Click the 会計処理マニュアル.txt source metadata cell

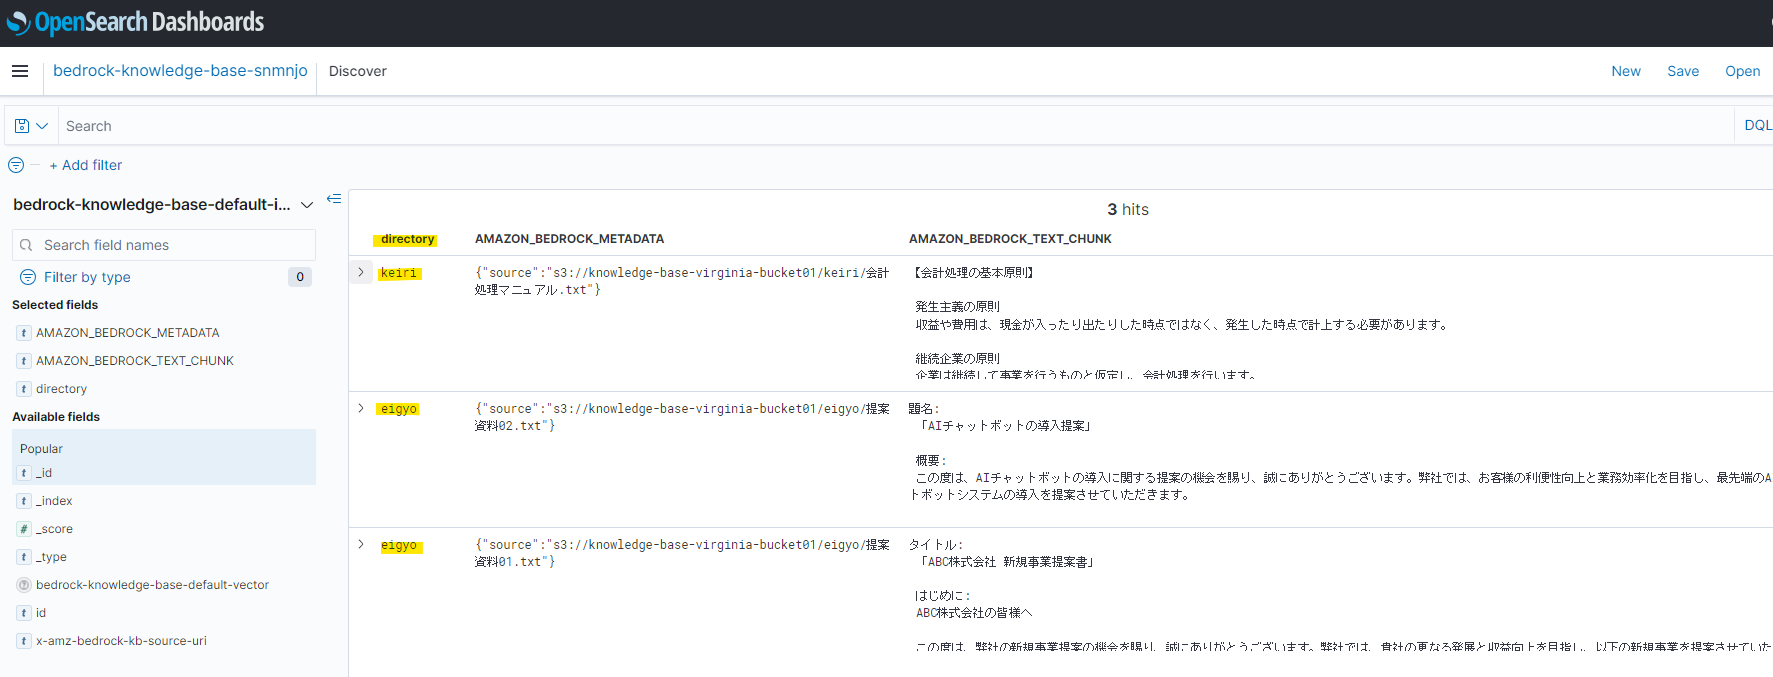(x=682, y=281)
